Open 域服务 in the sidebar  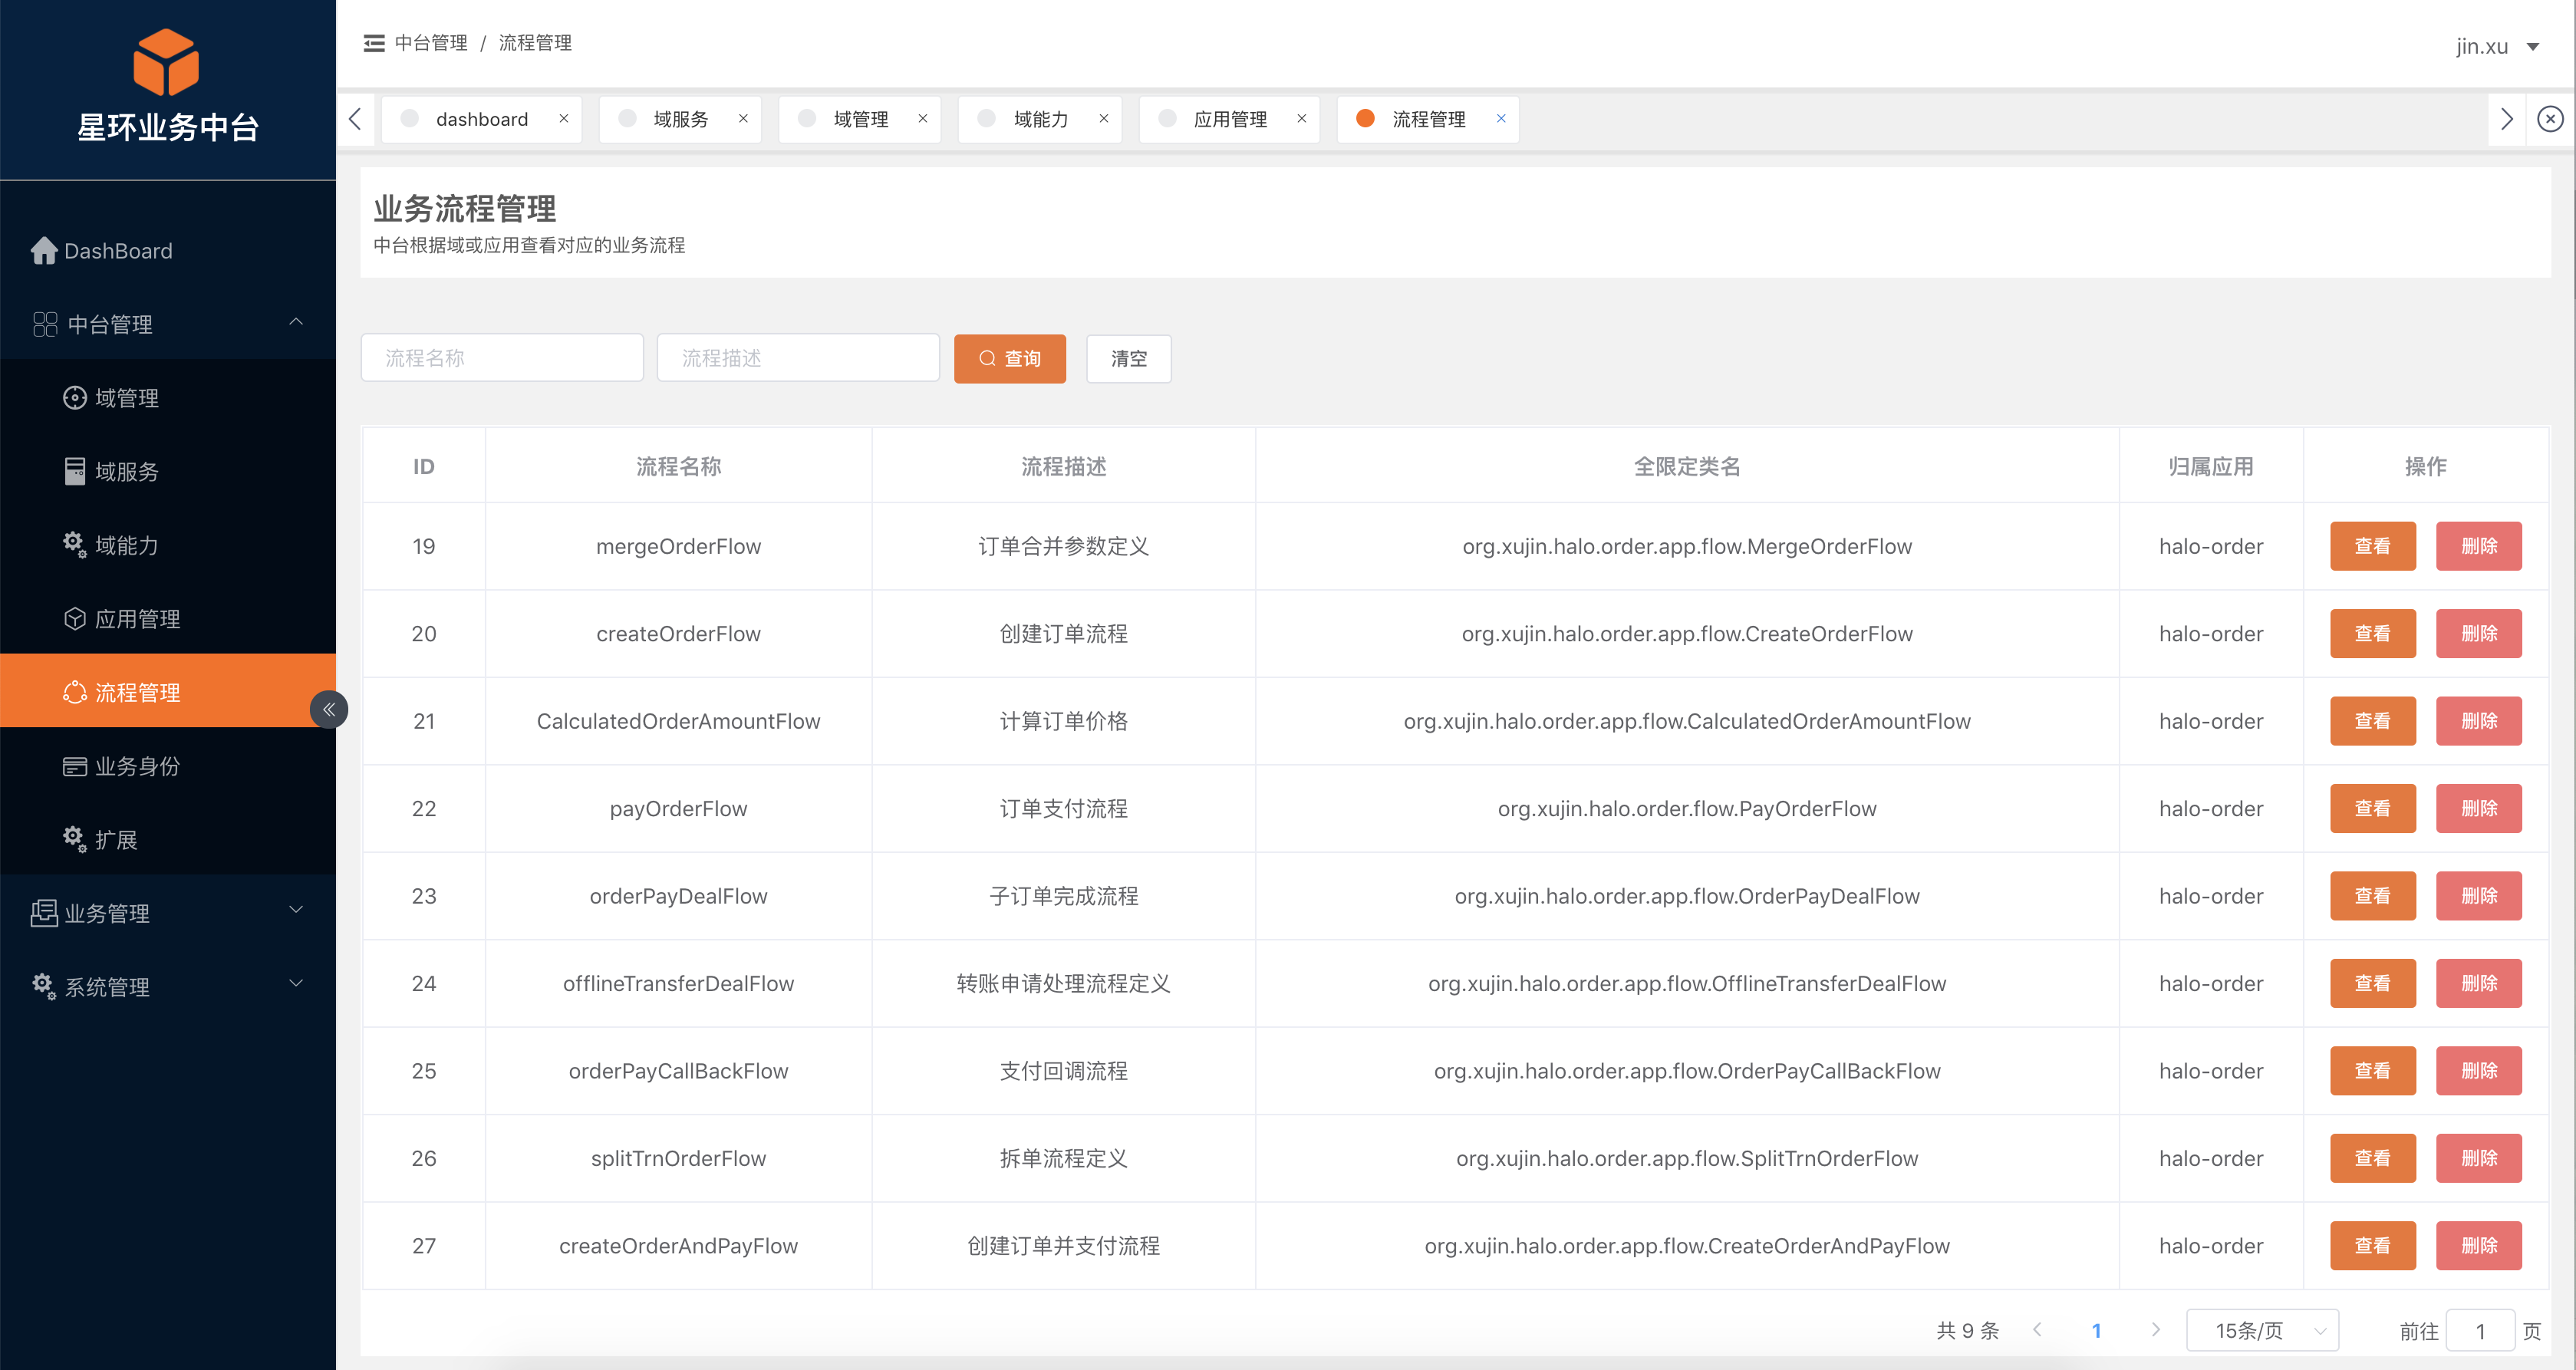coord(168,471)
